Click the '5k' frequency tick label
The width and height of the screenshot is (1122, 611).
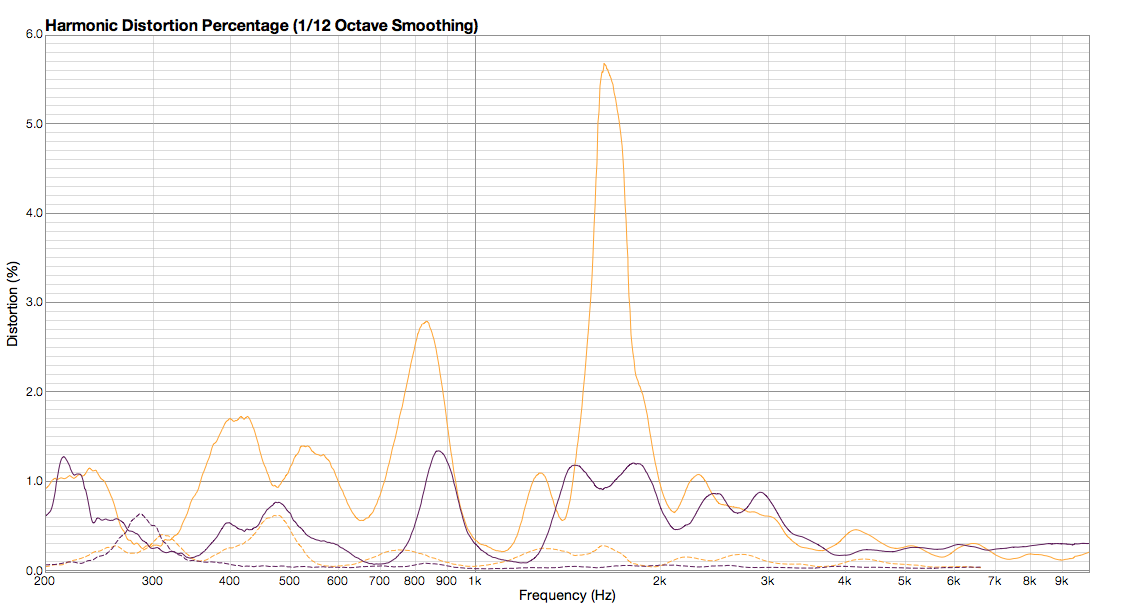click(x=905, y=581)
